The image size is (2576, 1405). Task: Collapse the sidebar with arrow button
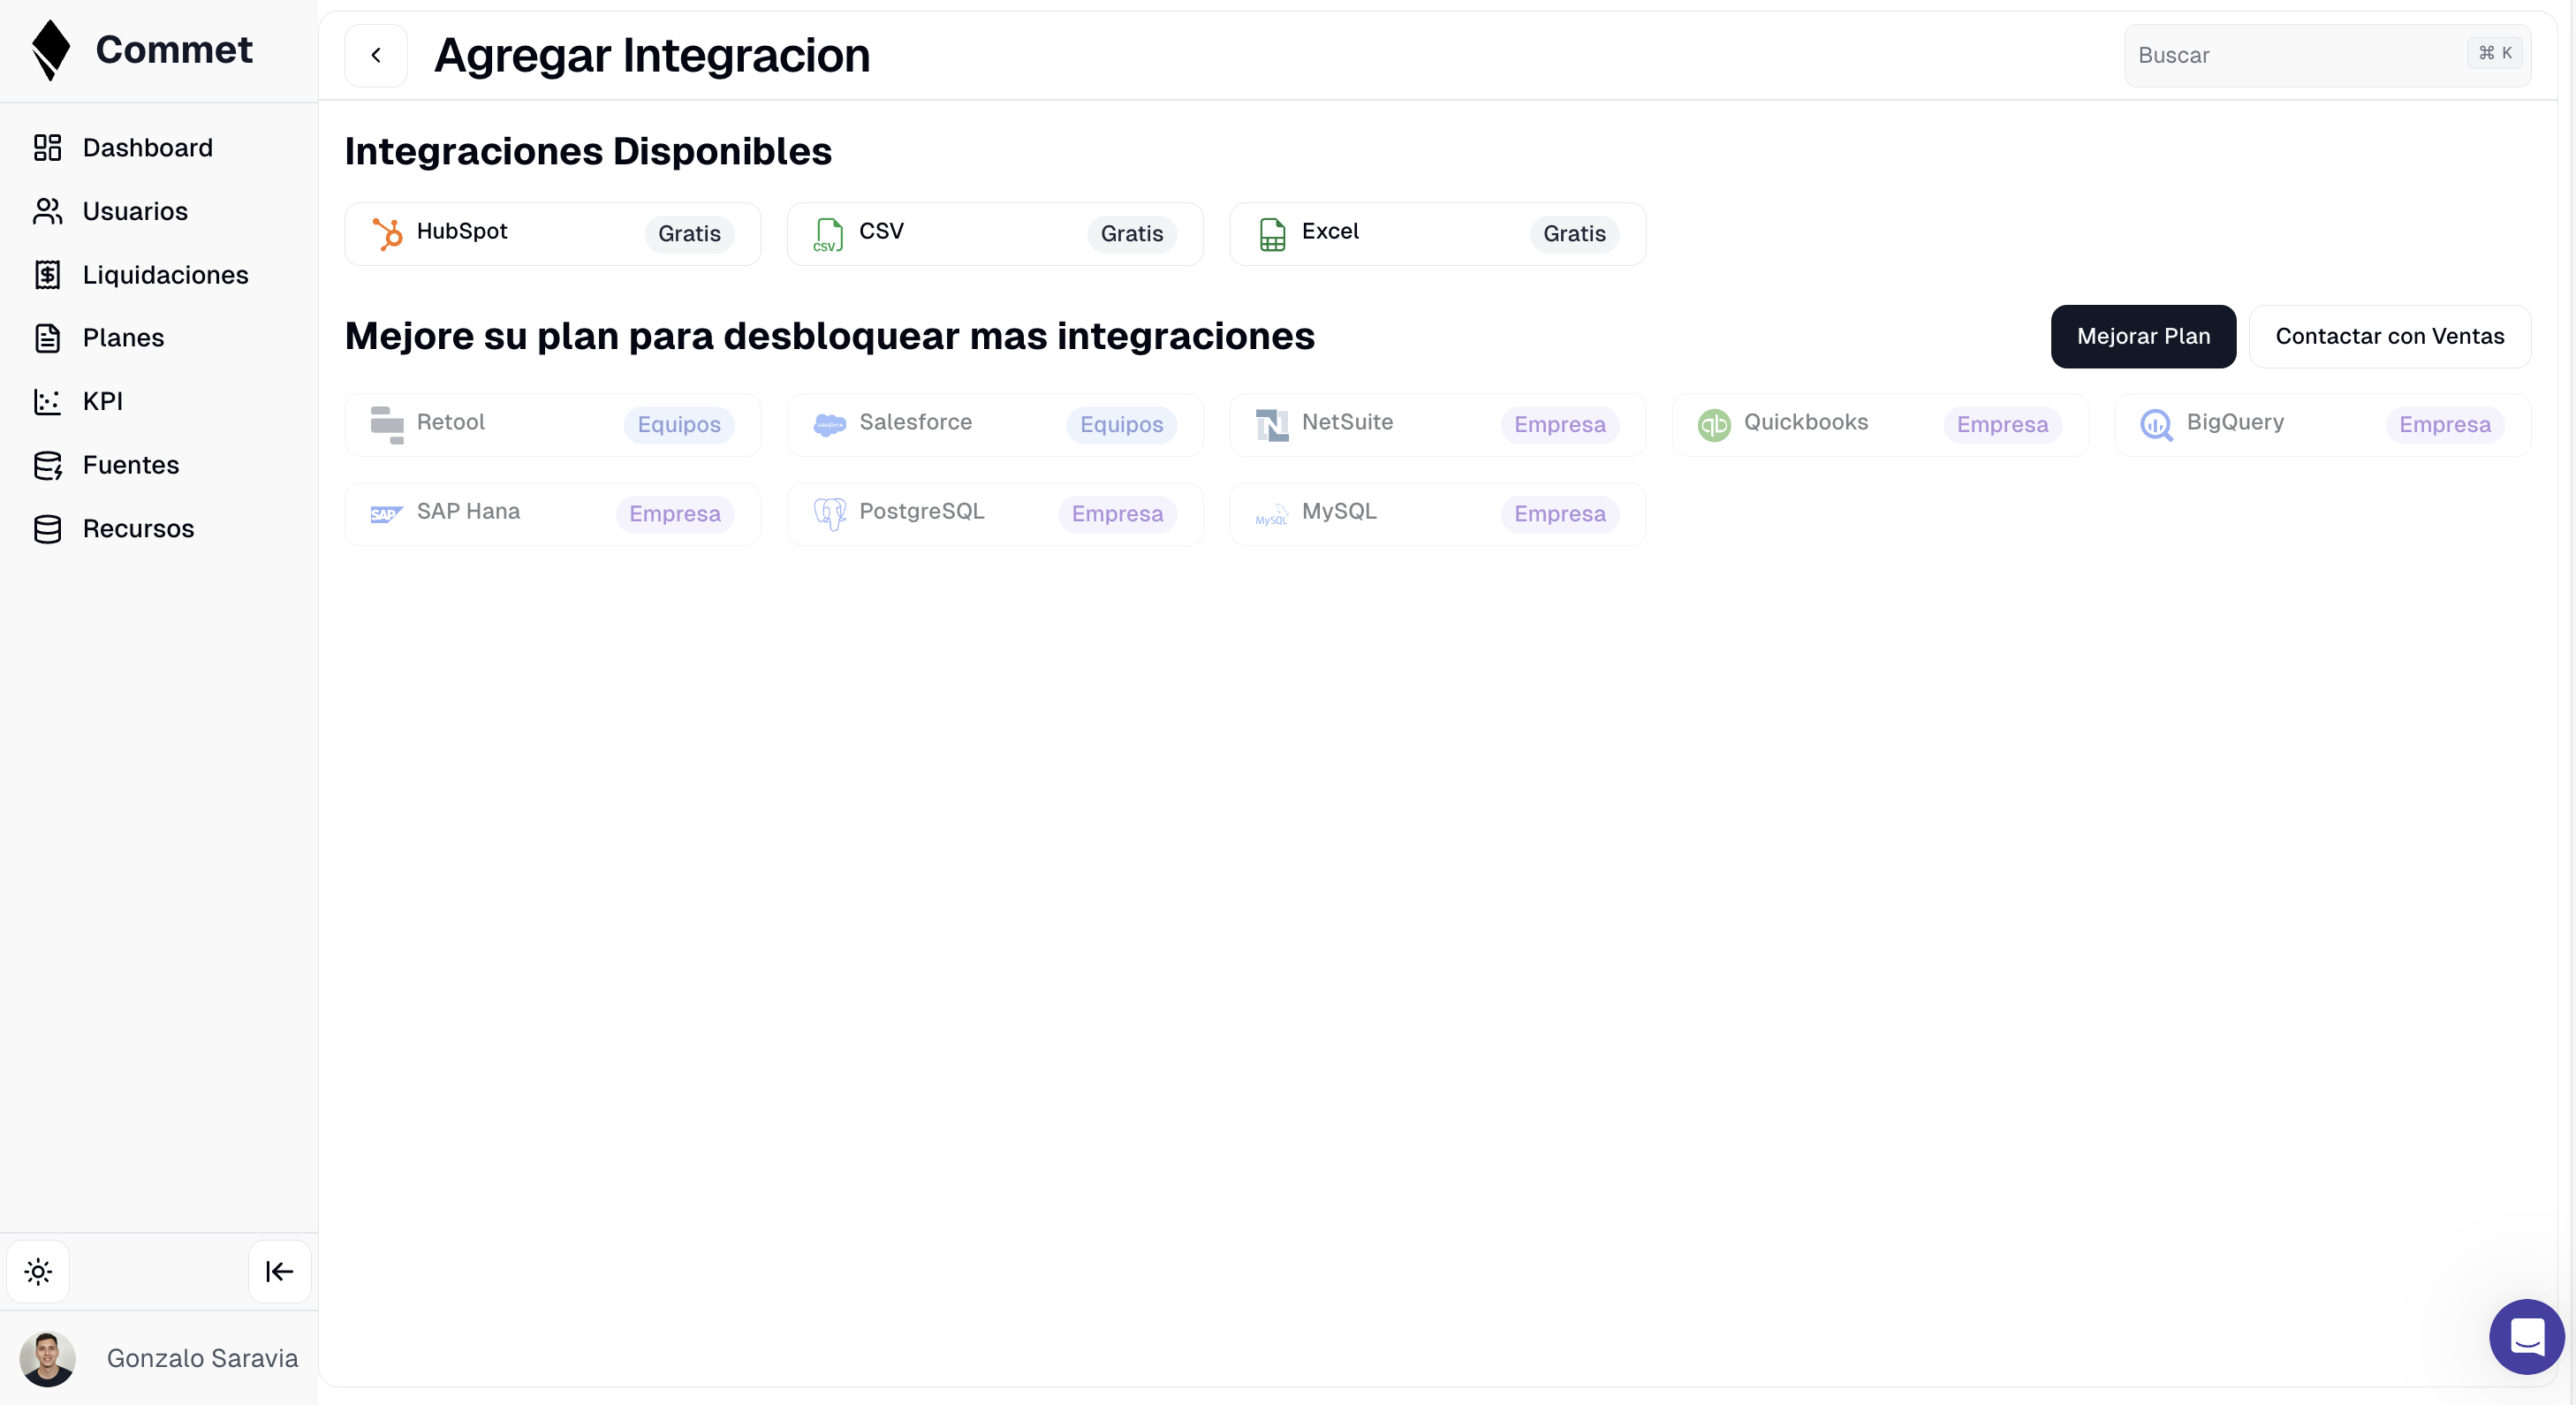pos(279,1271)
